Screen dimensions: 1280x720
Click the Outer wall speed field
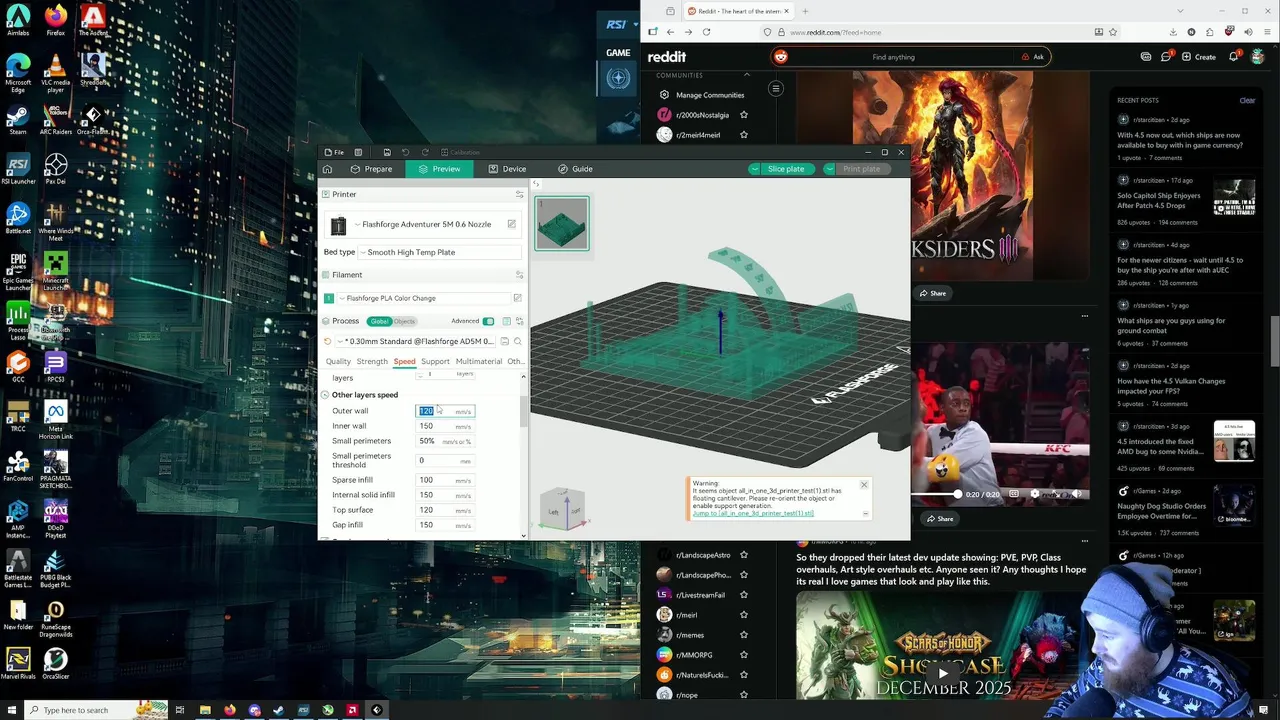[x=445, y=411]
